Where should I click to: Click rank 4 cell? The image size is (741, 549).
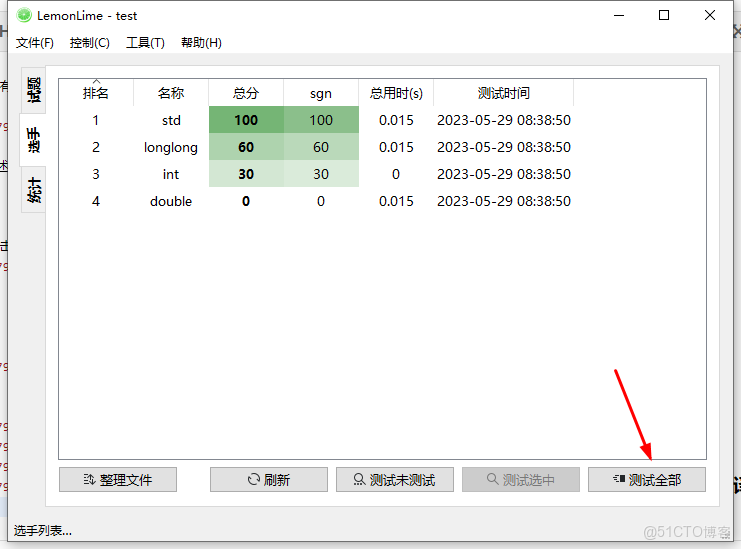tap(96, 201)
